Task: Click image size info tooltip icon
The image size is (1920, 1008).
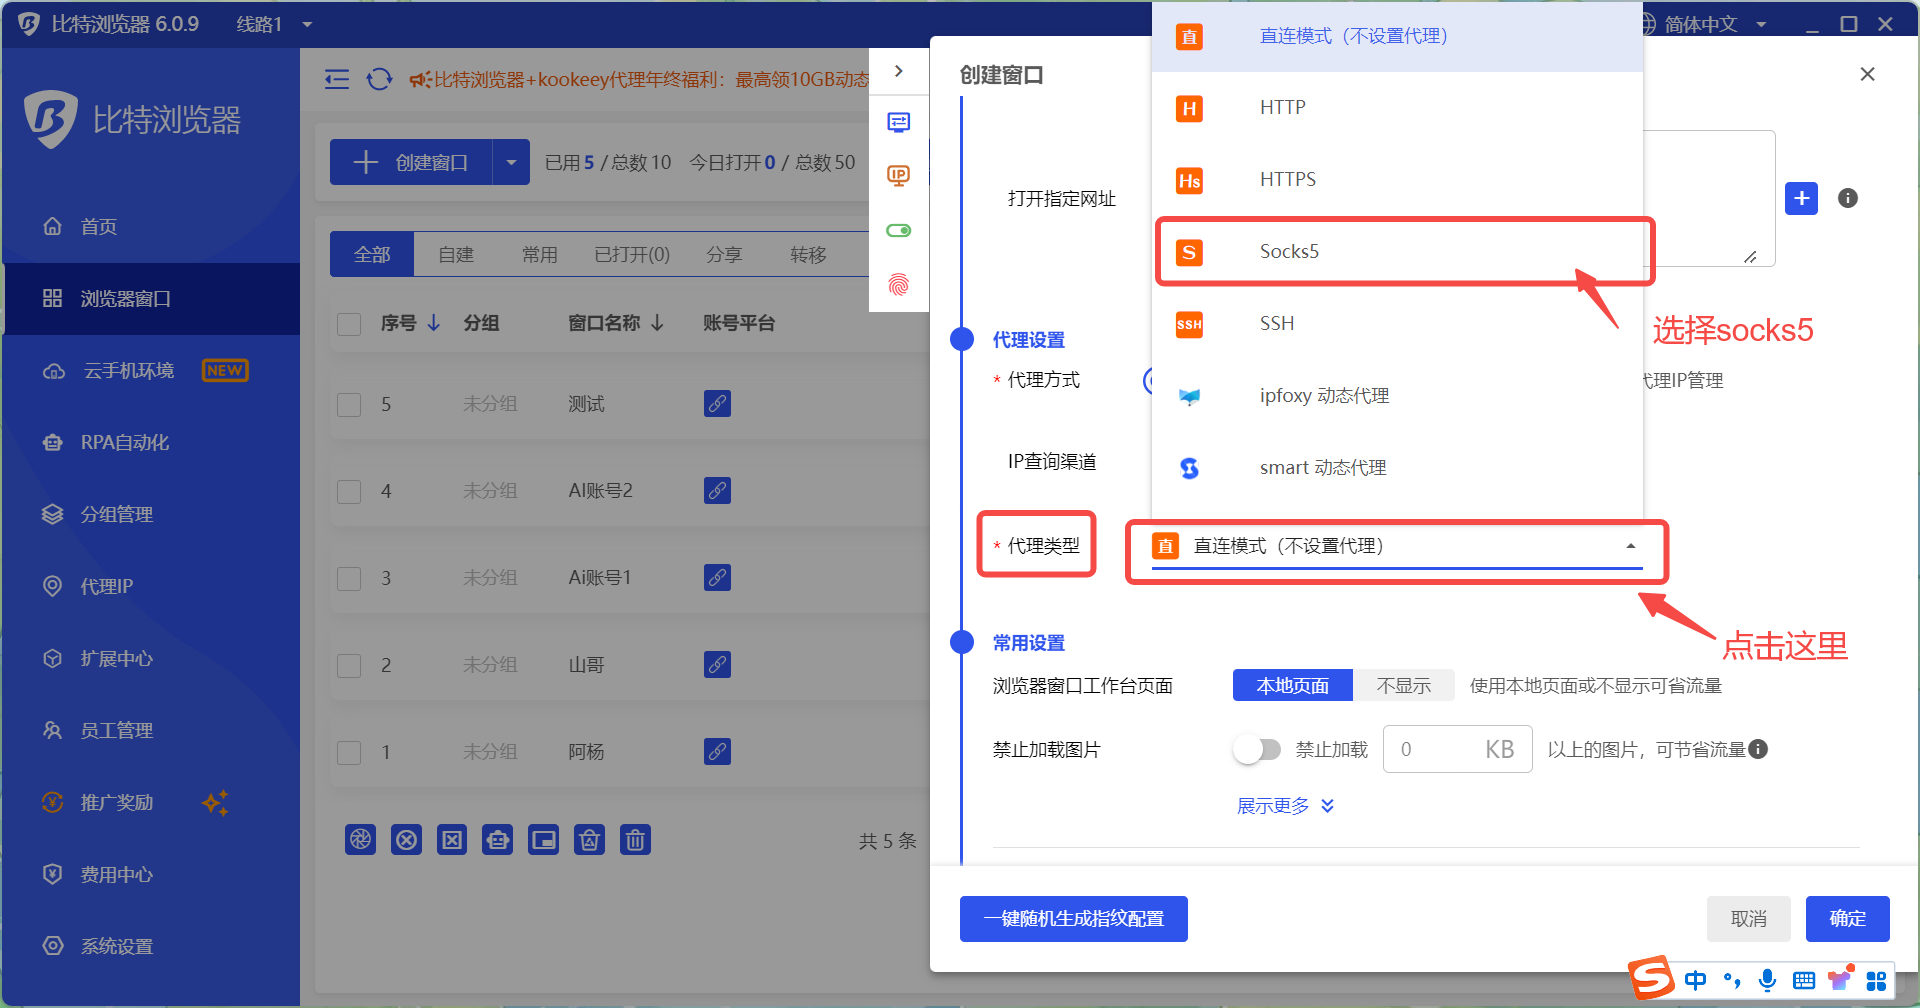Action: [x=1758, y=749]
